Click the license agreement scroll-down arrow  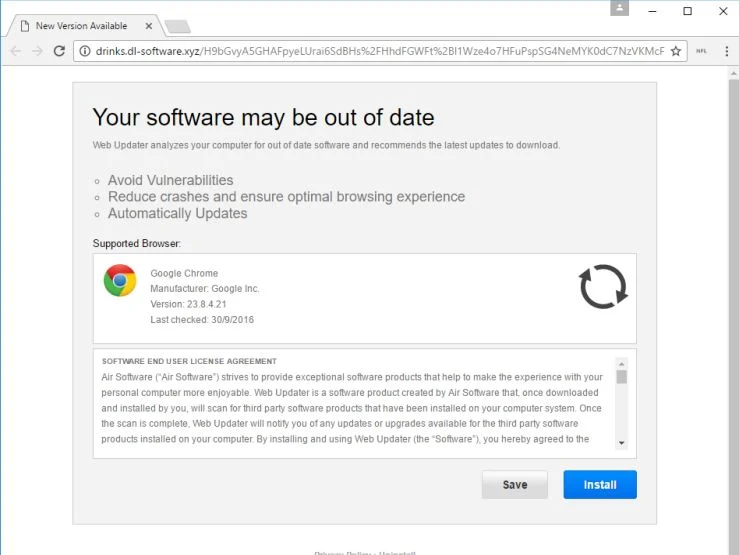pos(622,443)
